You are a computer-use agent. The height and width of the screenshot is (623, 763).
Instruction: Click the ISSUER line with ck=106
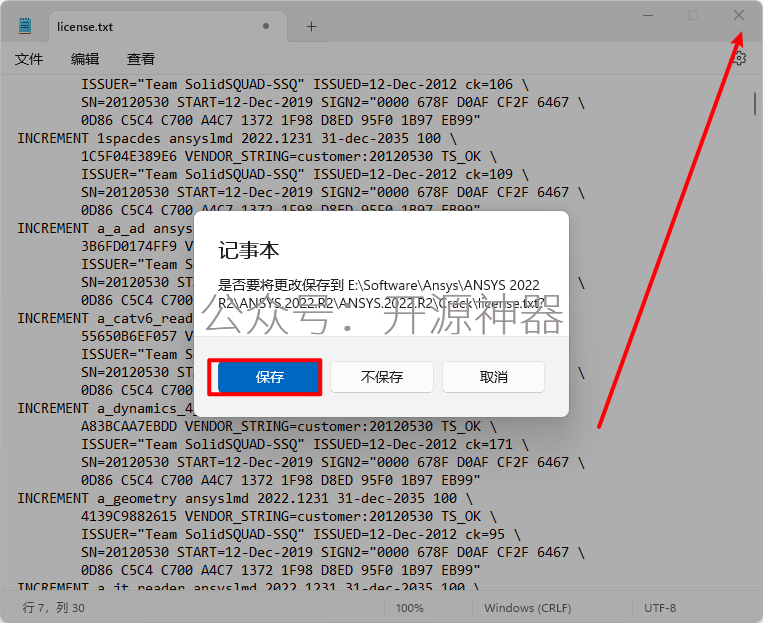pos(305,84)
